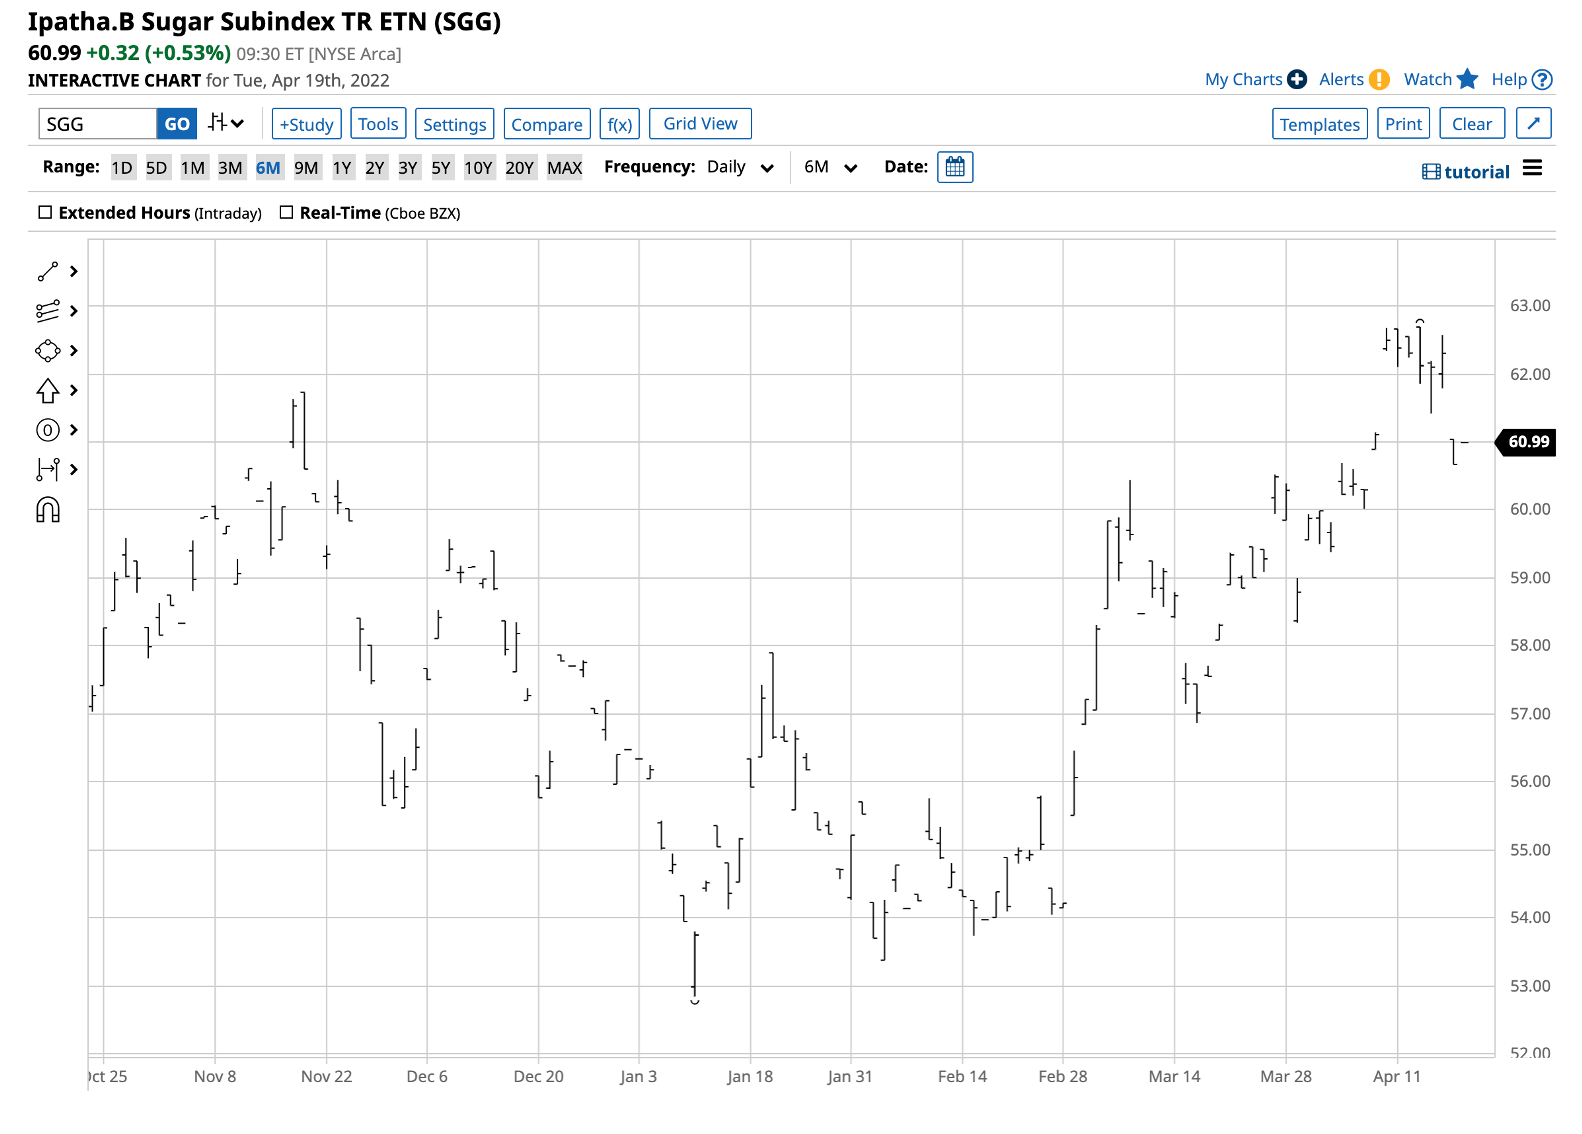Select the 1Y range
Screen dimensions: 1582x1134
[342, 167]
